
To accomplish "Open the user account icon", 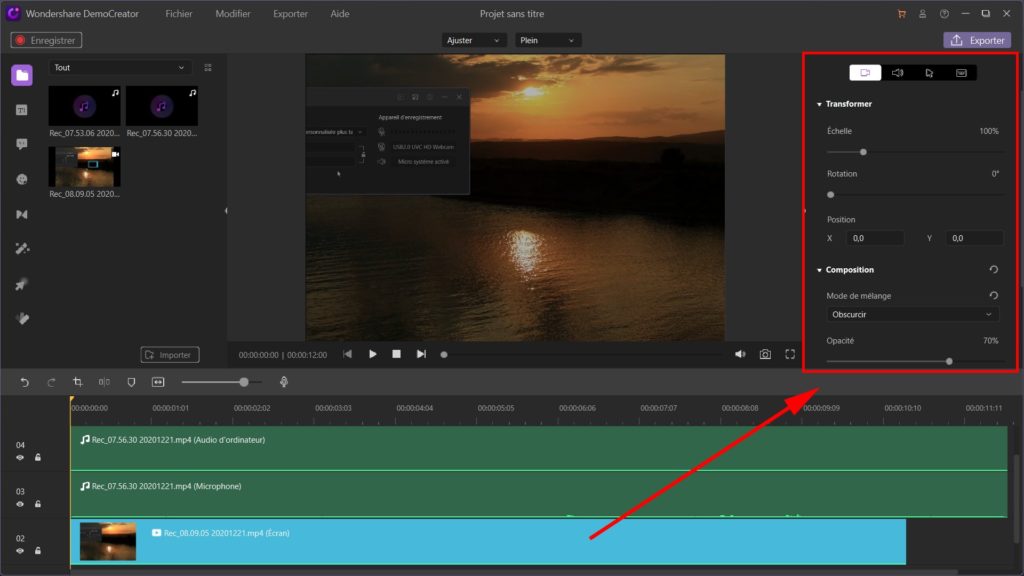I will [x=923, y=14].
